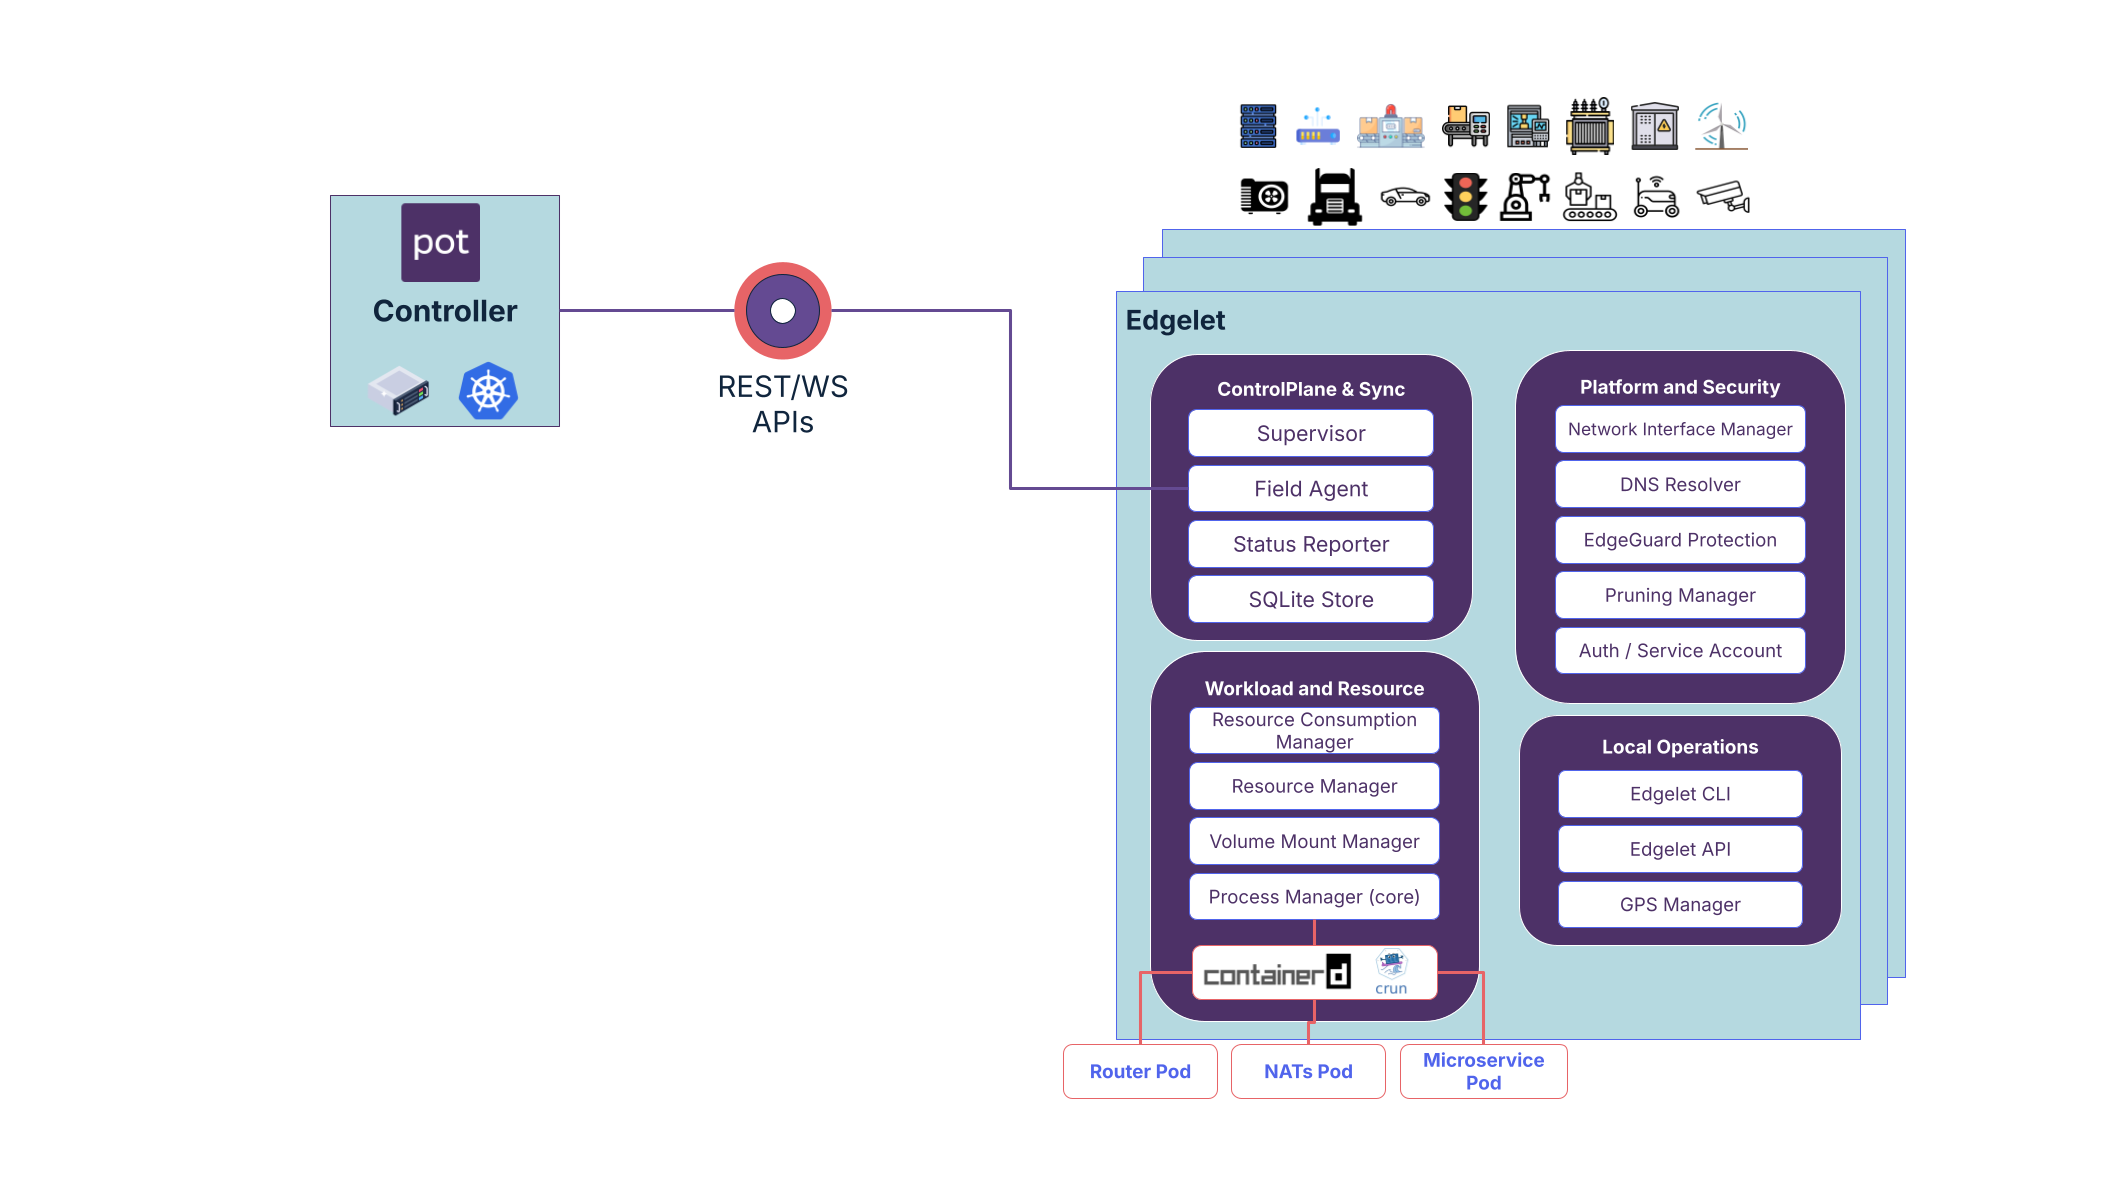
Task: Click the Volume Mount Manager box
Action: (1314, 841)
